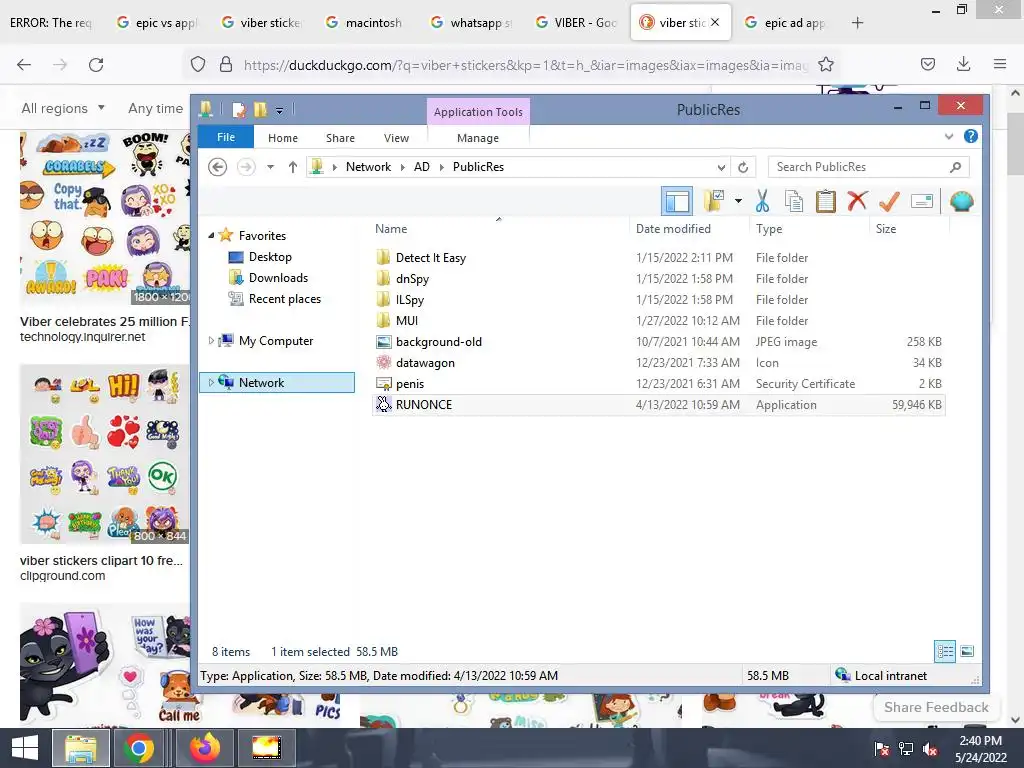Open the Manage ribbon tab
1024x768 pixels.
(x=478, y=138)
